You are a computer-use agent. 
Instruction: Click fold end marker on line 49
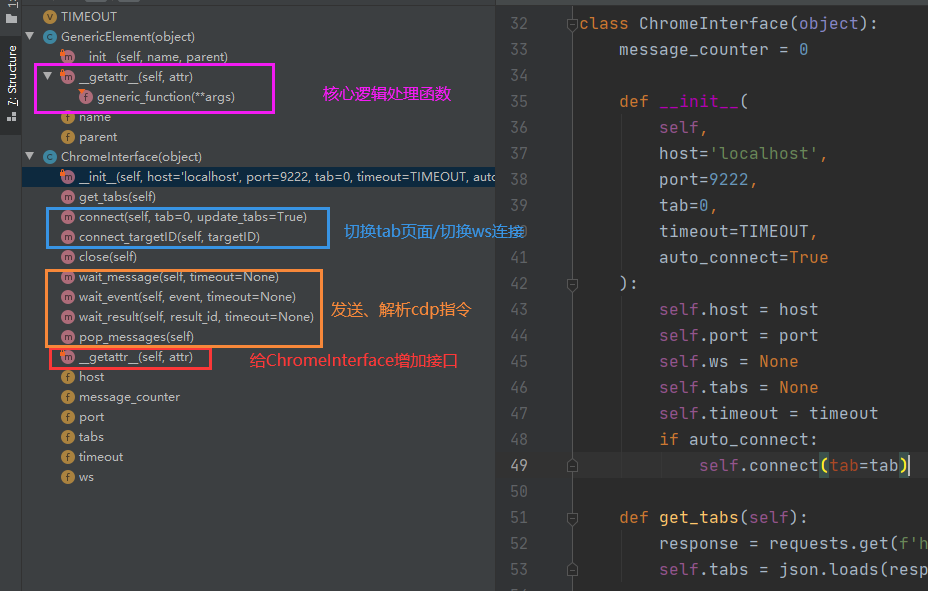pyautogui.click(x=572, y=466)
